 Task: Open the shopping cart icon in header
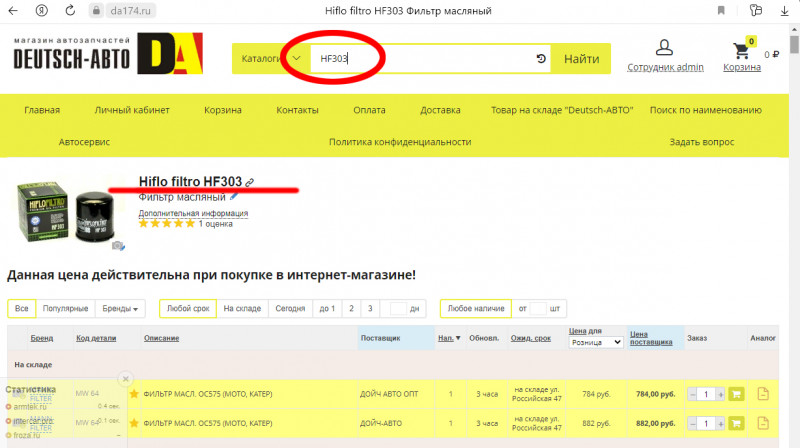click(741, 51)
